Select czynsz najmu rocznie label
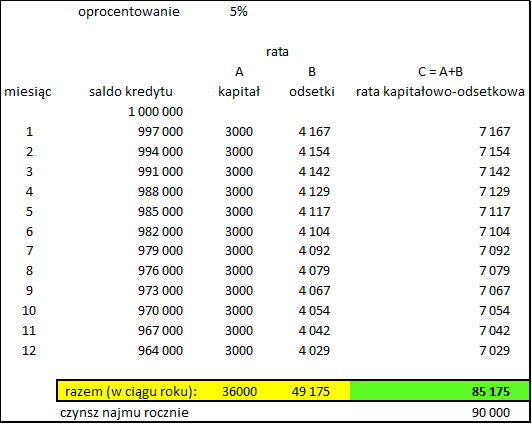 [x=124, y=413]
